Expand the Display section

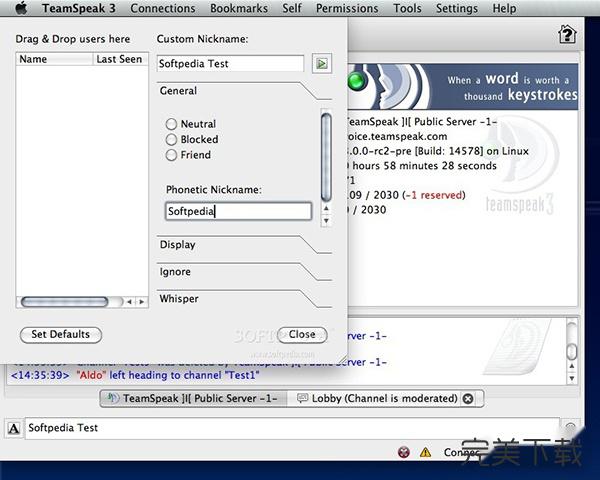tap(244, 245)
